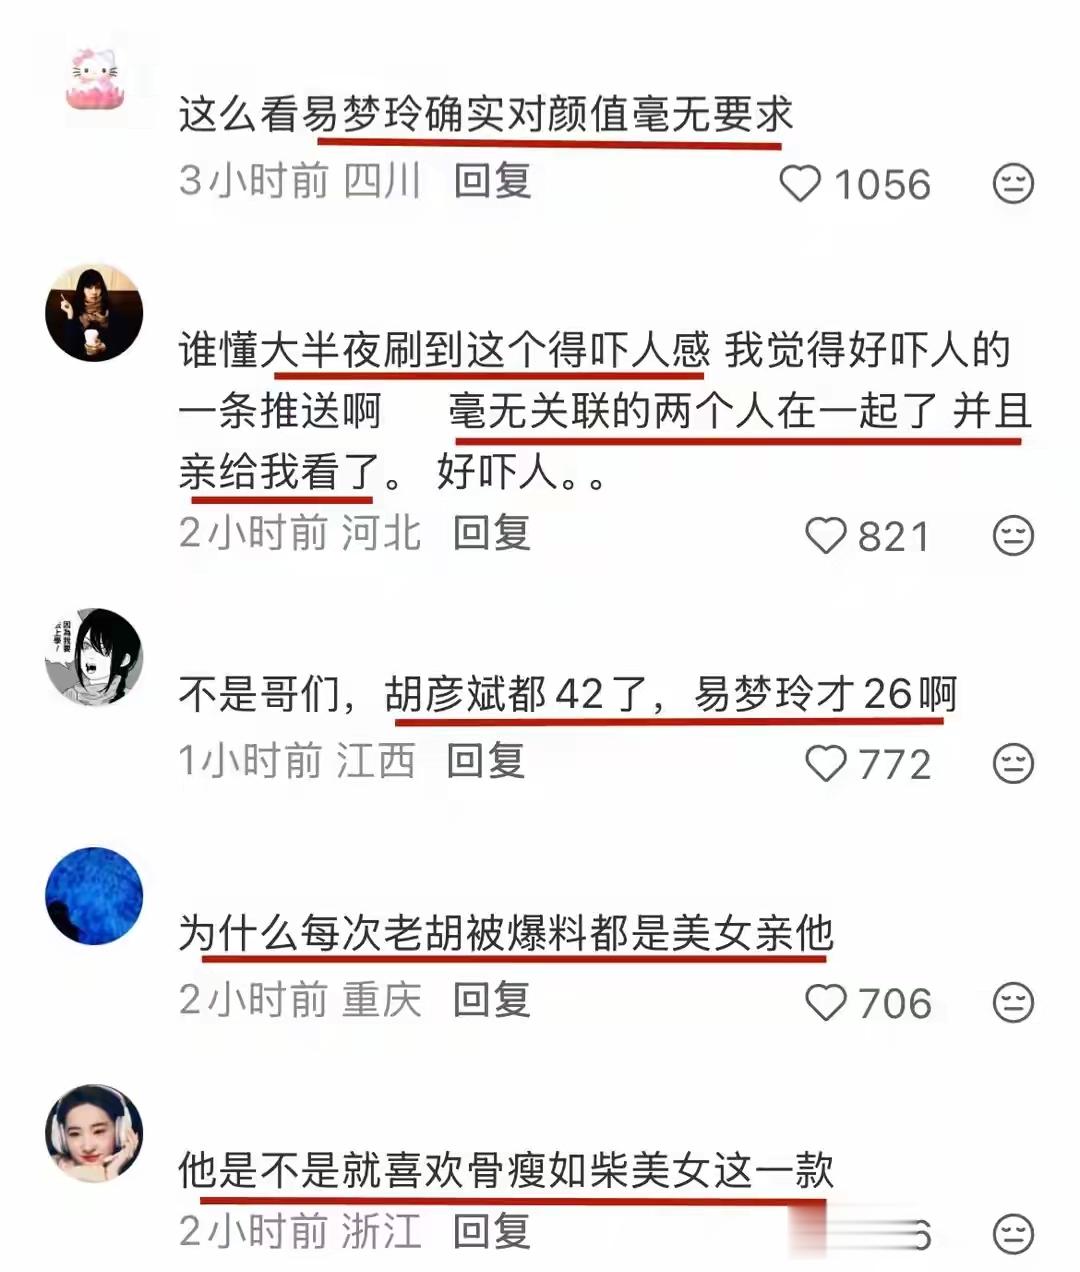Reply to the Jiangxi comment

(x=486, y=761)
